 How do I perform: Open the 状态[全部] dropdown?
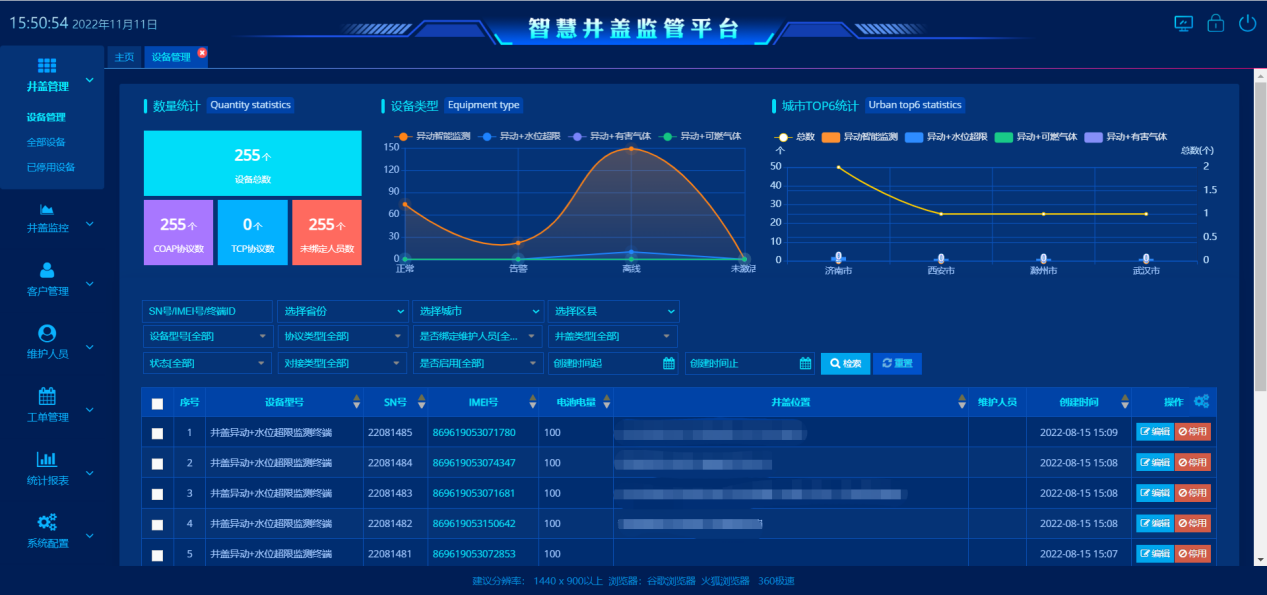click(207, 363)
